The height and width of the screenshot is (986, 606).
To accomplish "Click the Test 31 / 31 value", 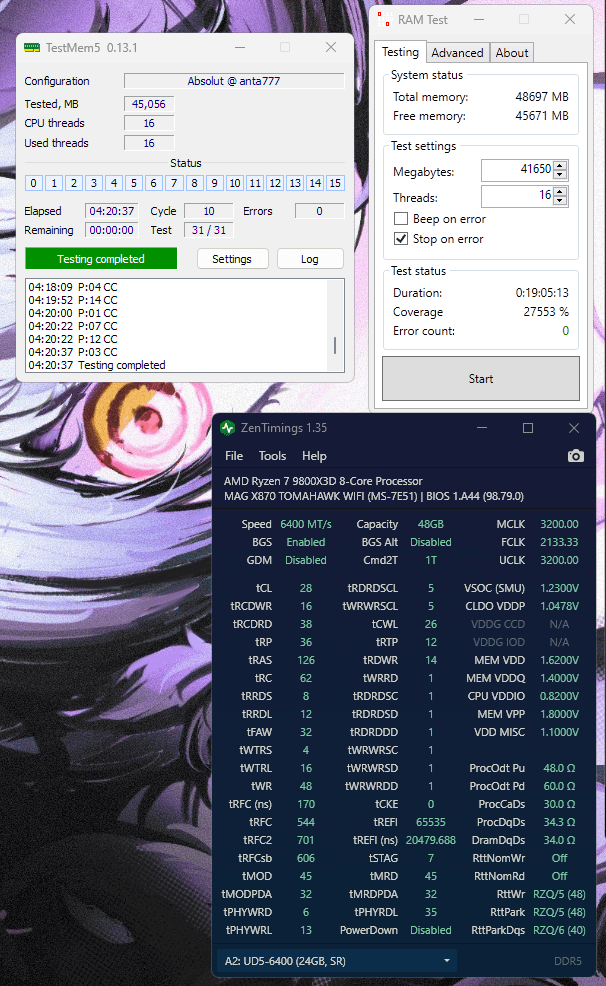I will click(209, 230).
